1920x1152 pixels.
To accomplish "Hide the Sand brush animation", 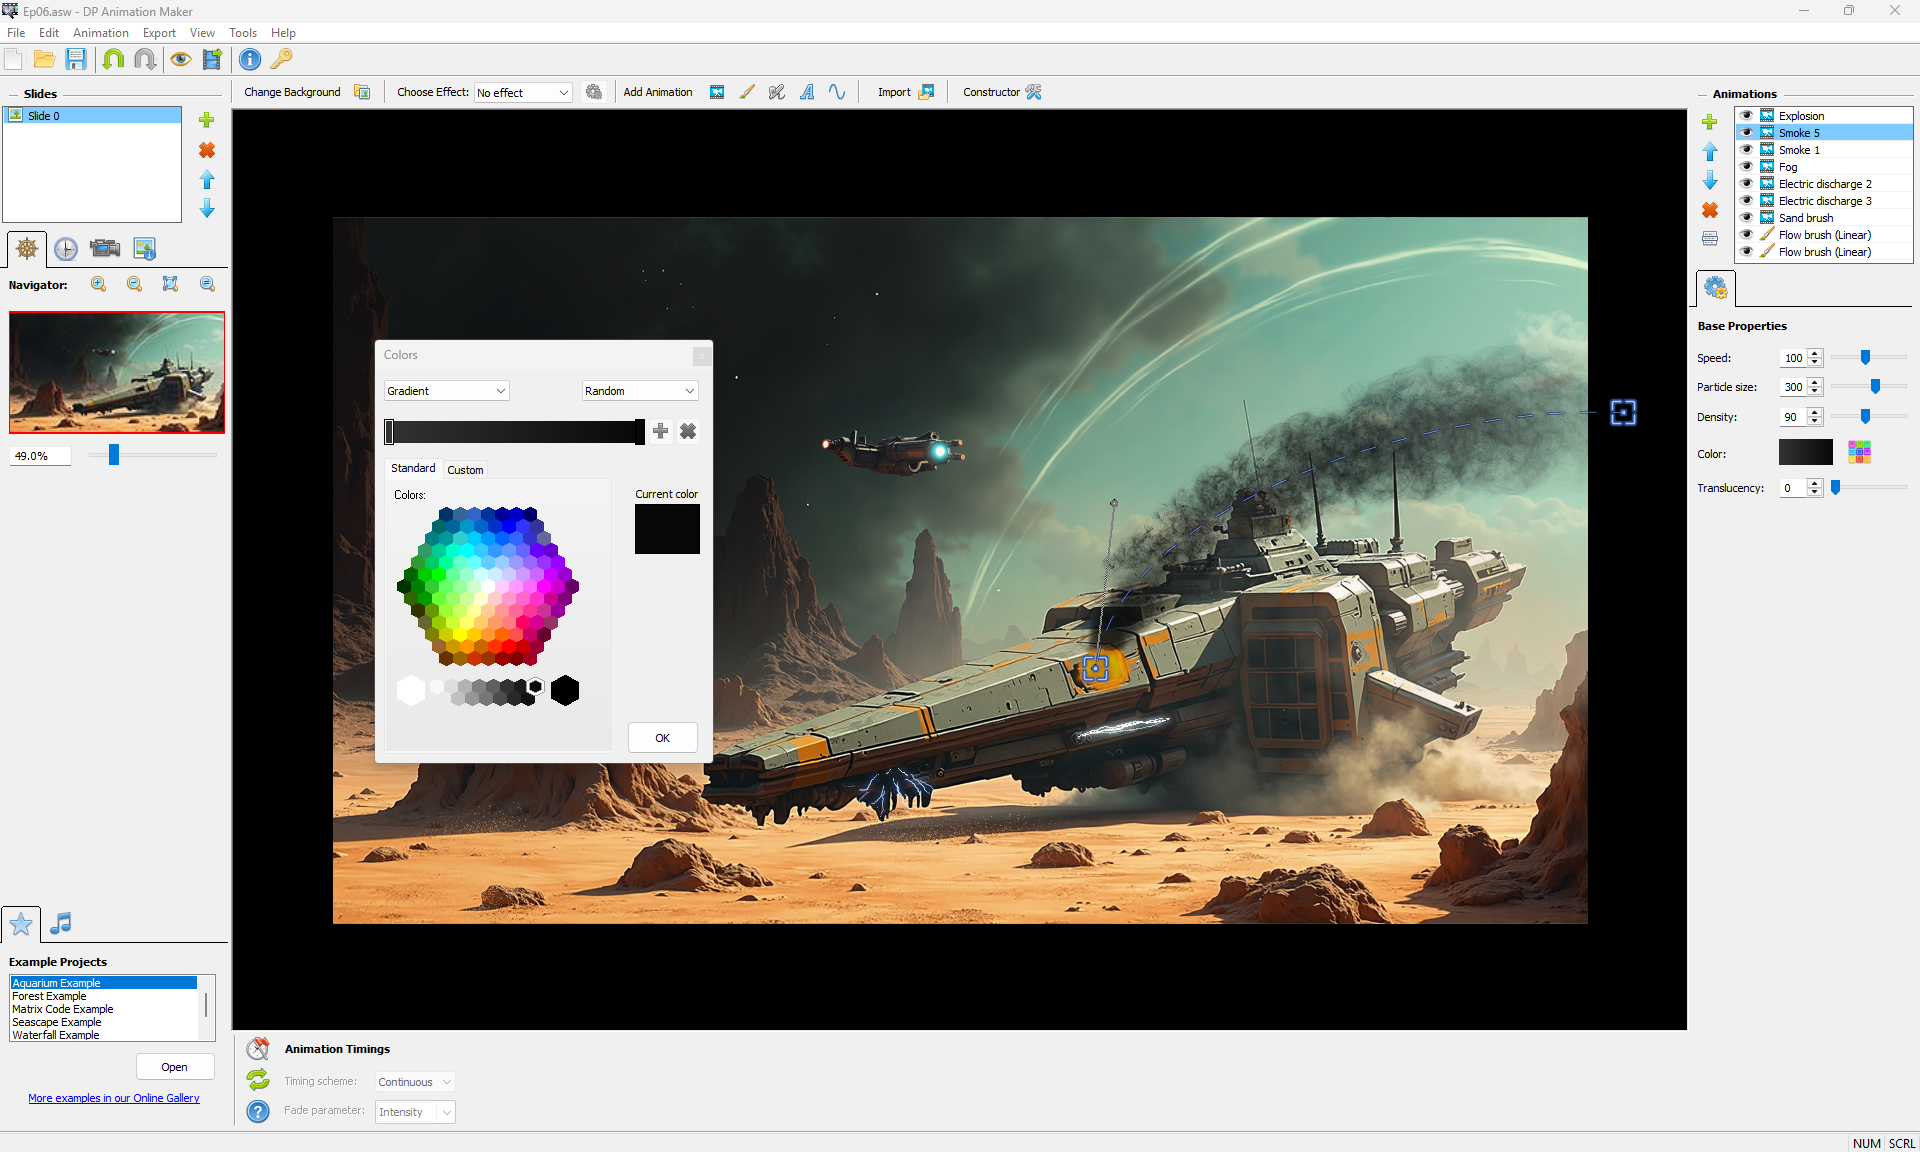I will [1747, 218].
